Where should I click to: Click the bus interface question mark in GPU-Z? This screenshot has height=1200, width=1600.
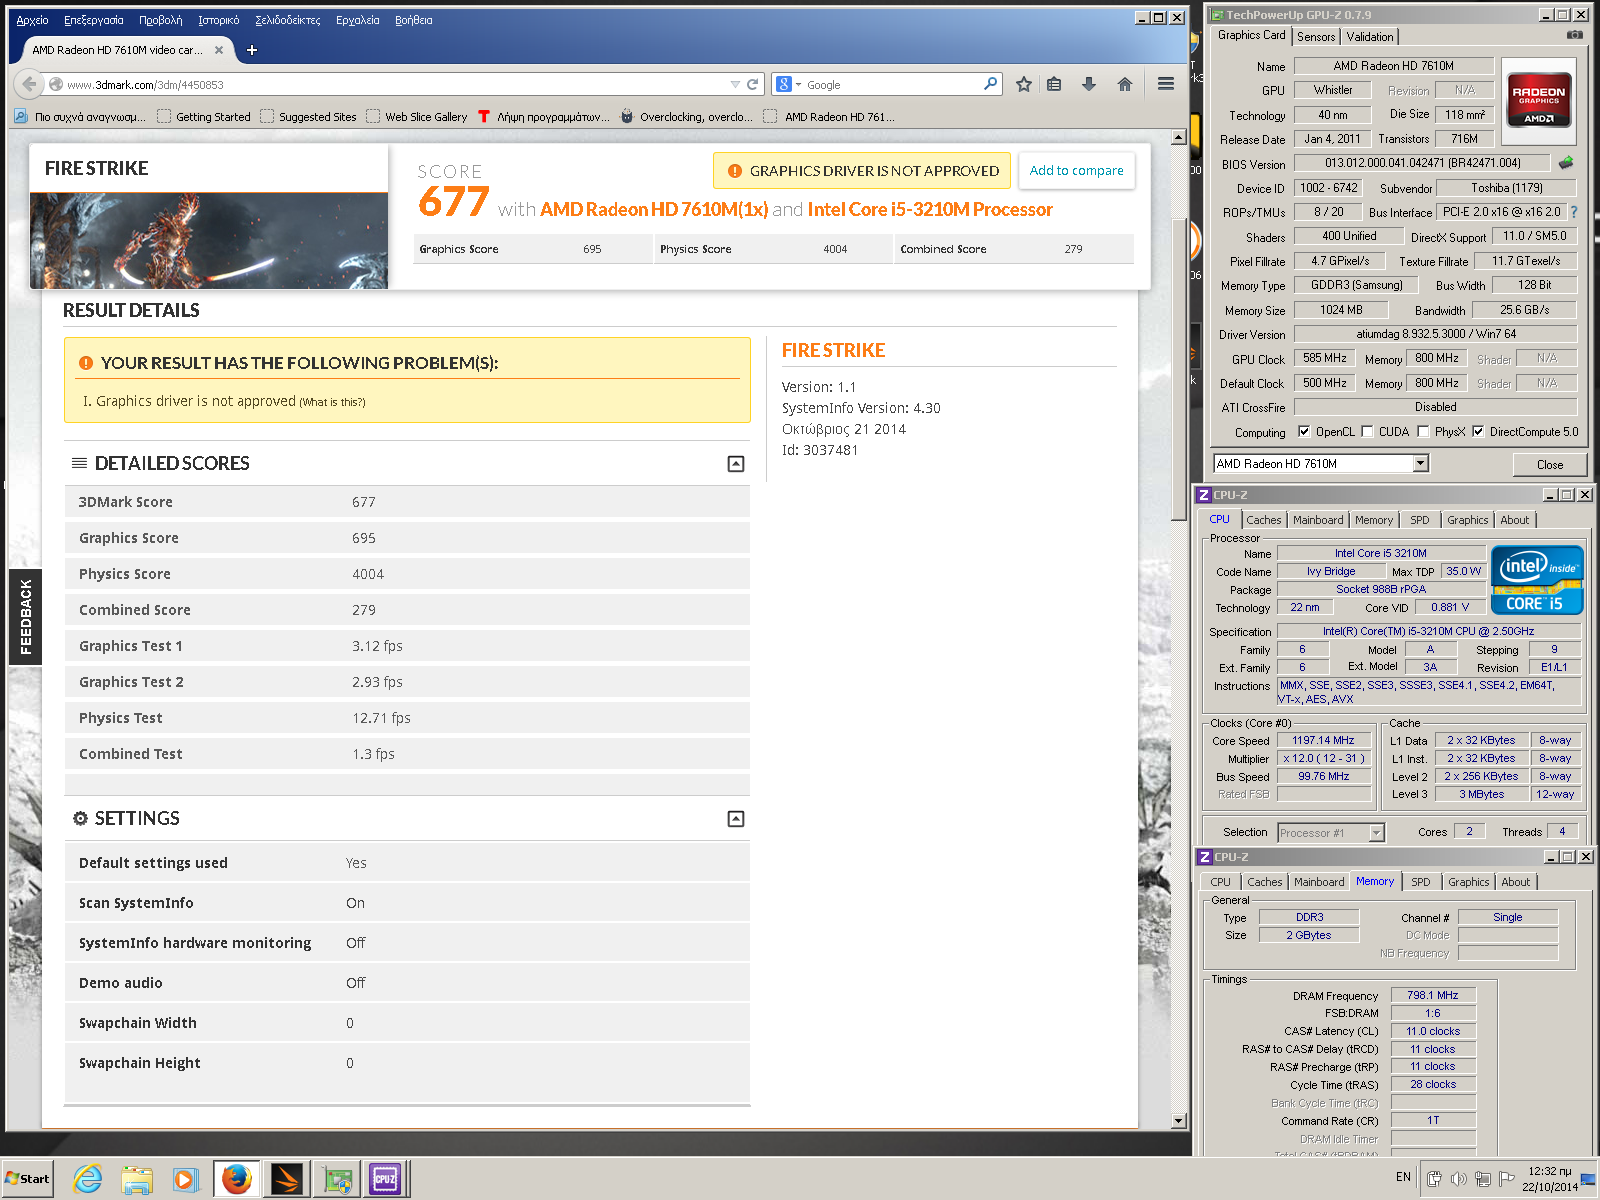1574,212
